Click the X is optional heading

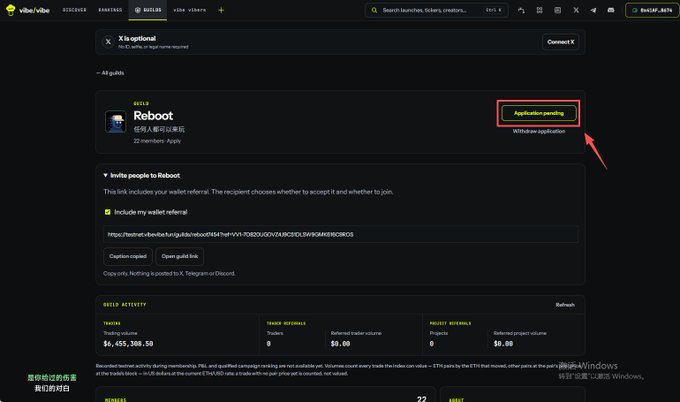[137, 39]
